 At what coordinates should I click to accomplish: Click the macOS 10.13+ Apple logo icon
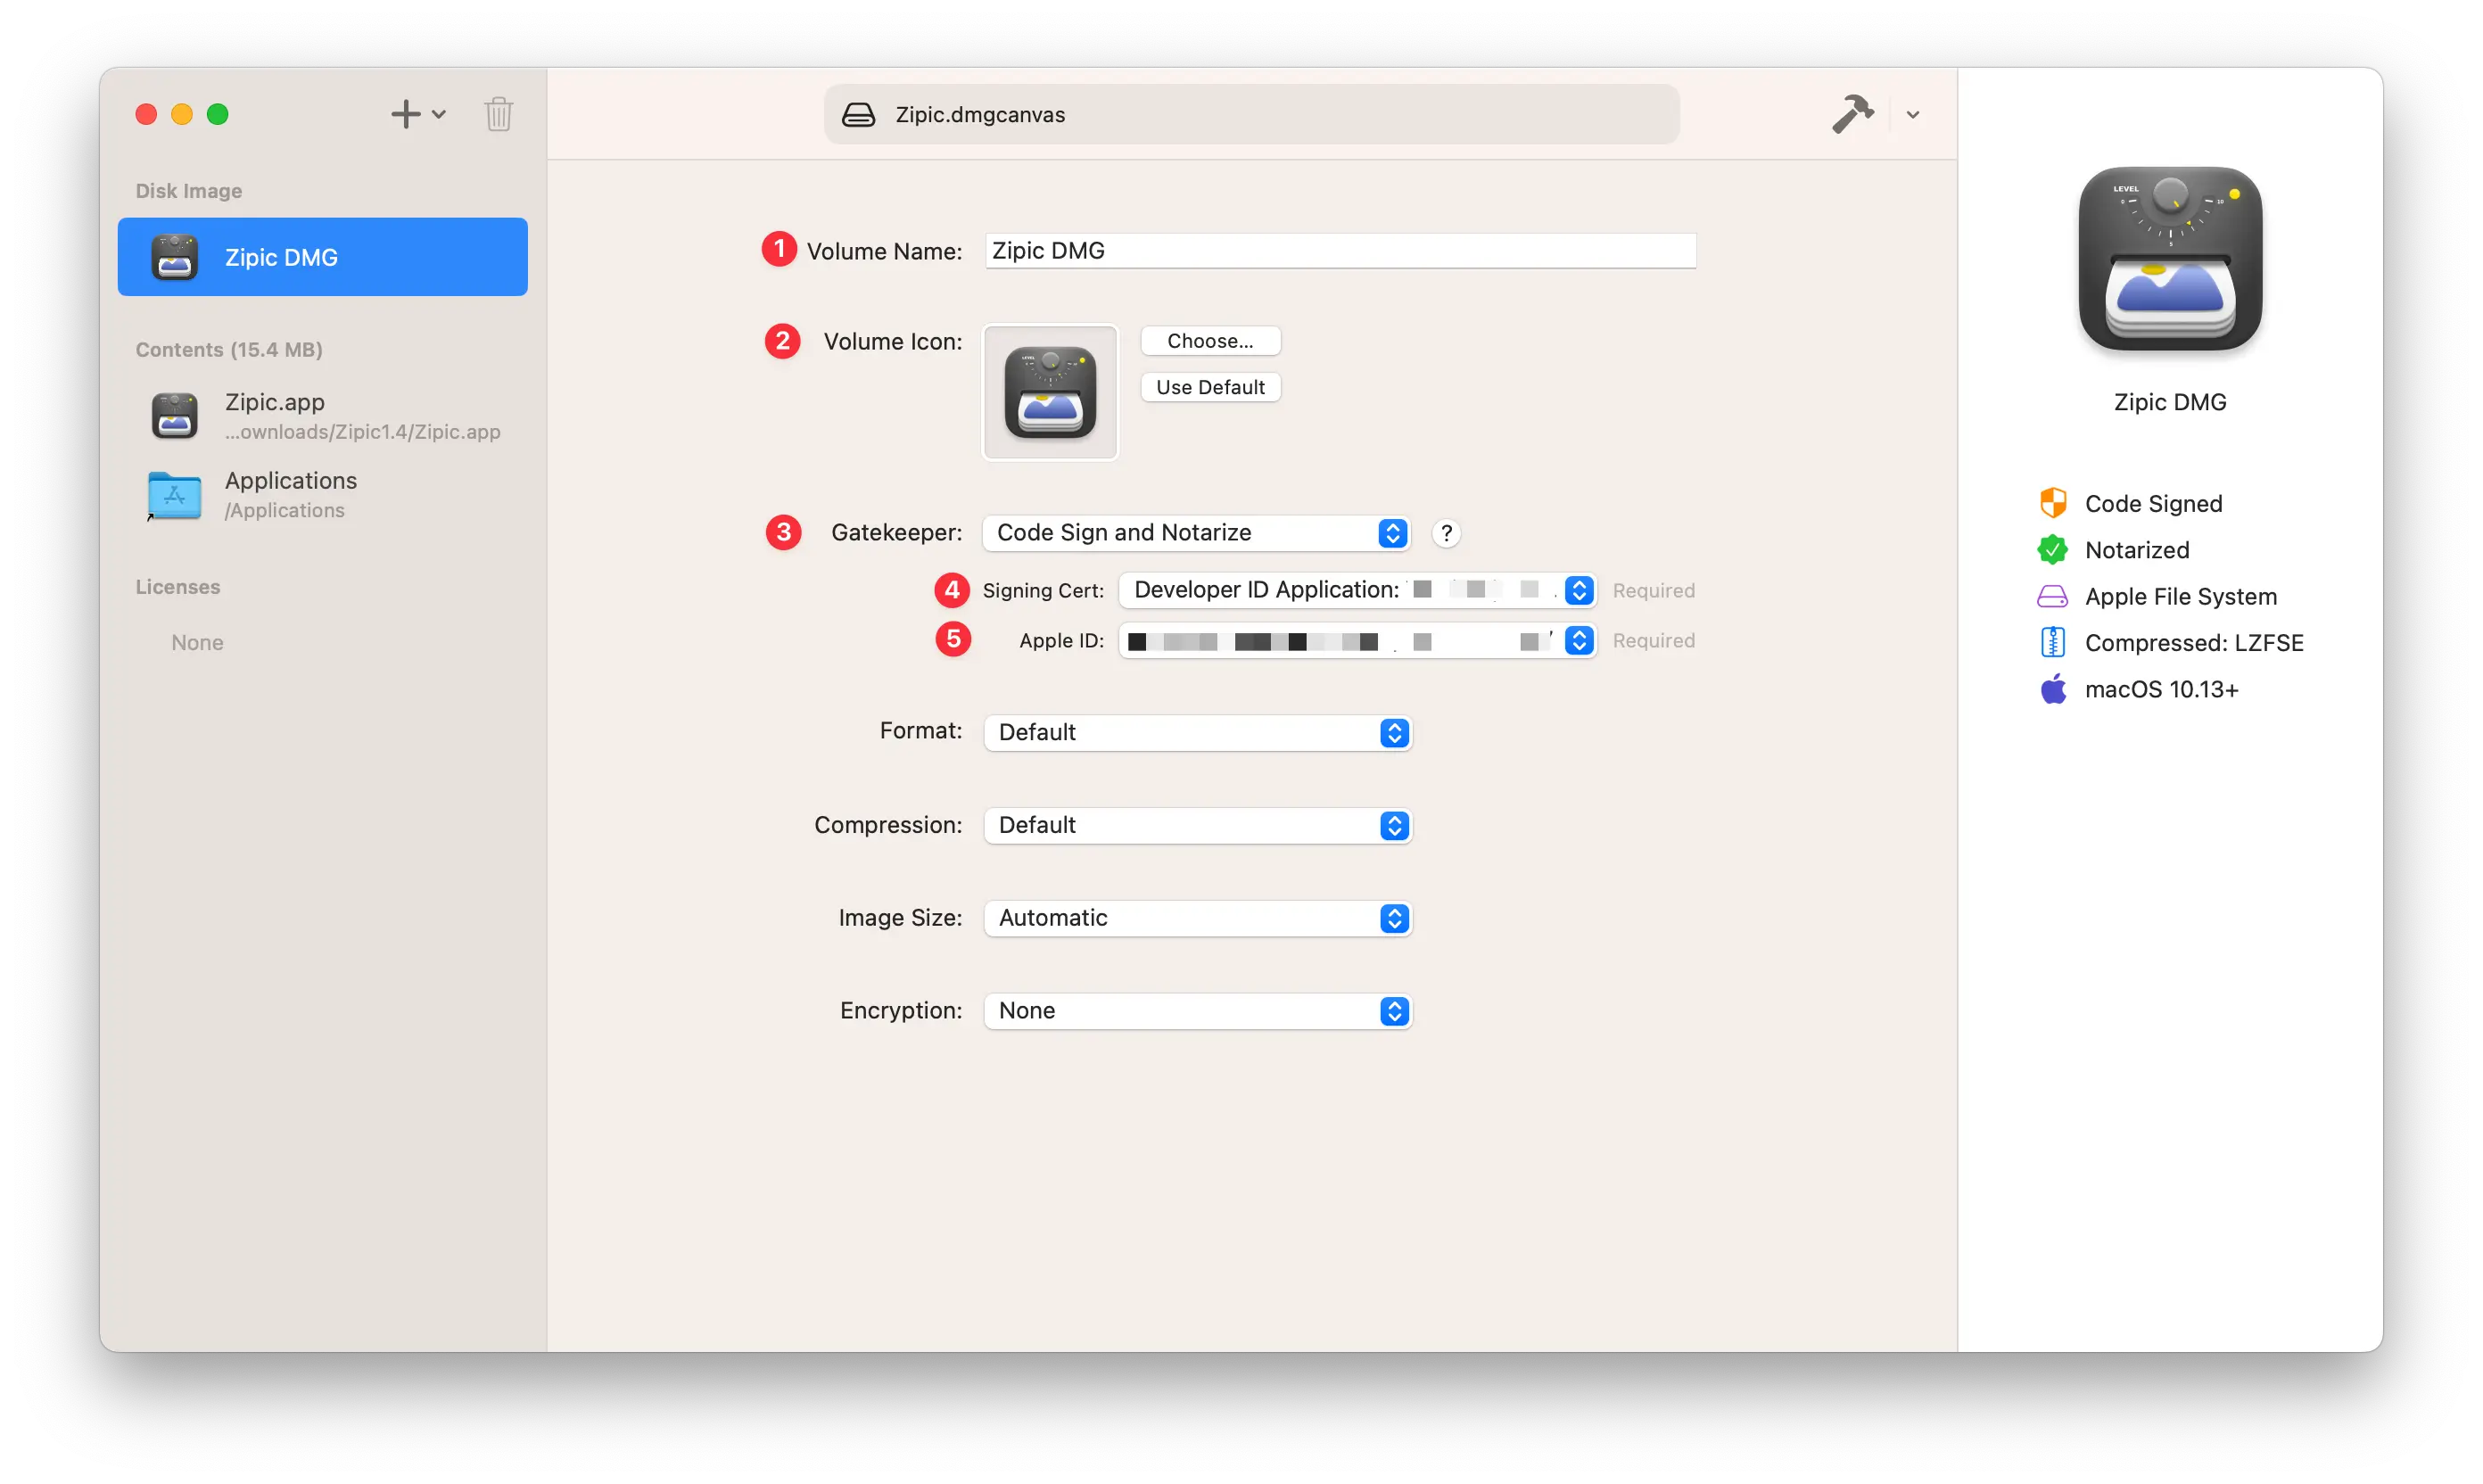[x=2052, y=689]
